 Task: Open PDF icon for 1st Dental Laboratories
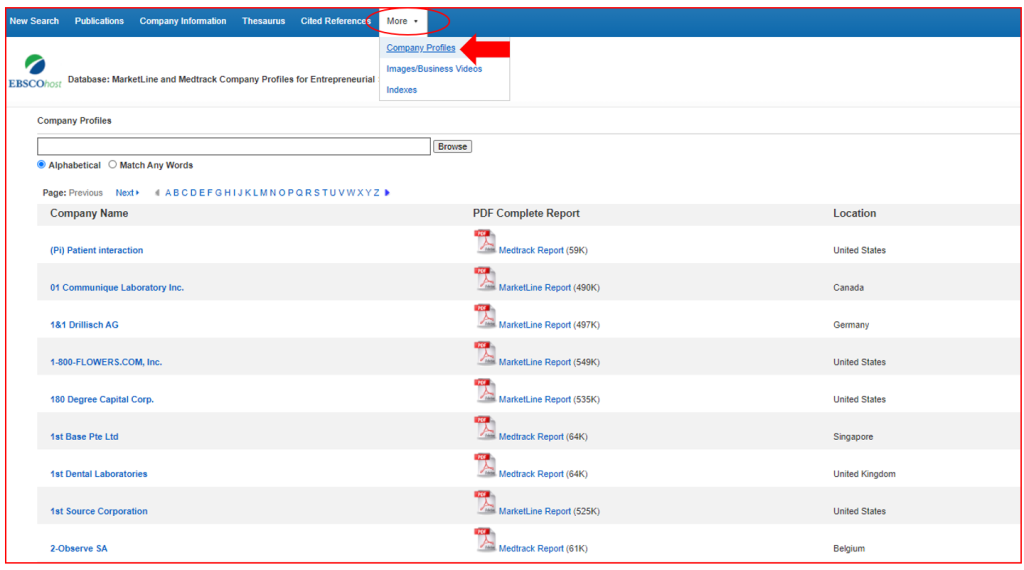point(485,465)
